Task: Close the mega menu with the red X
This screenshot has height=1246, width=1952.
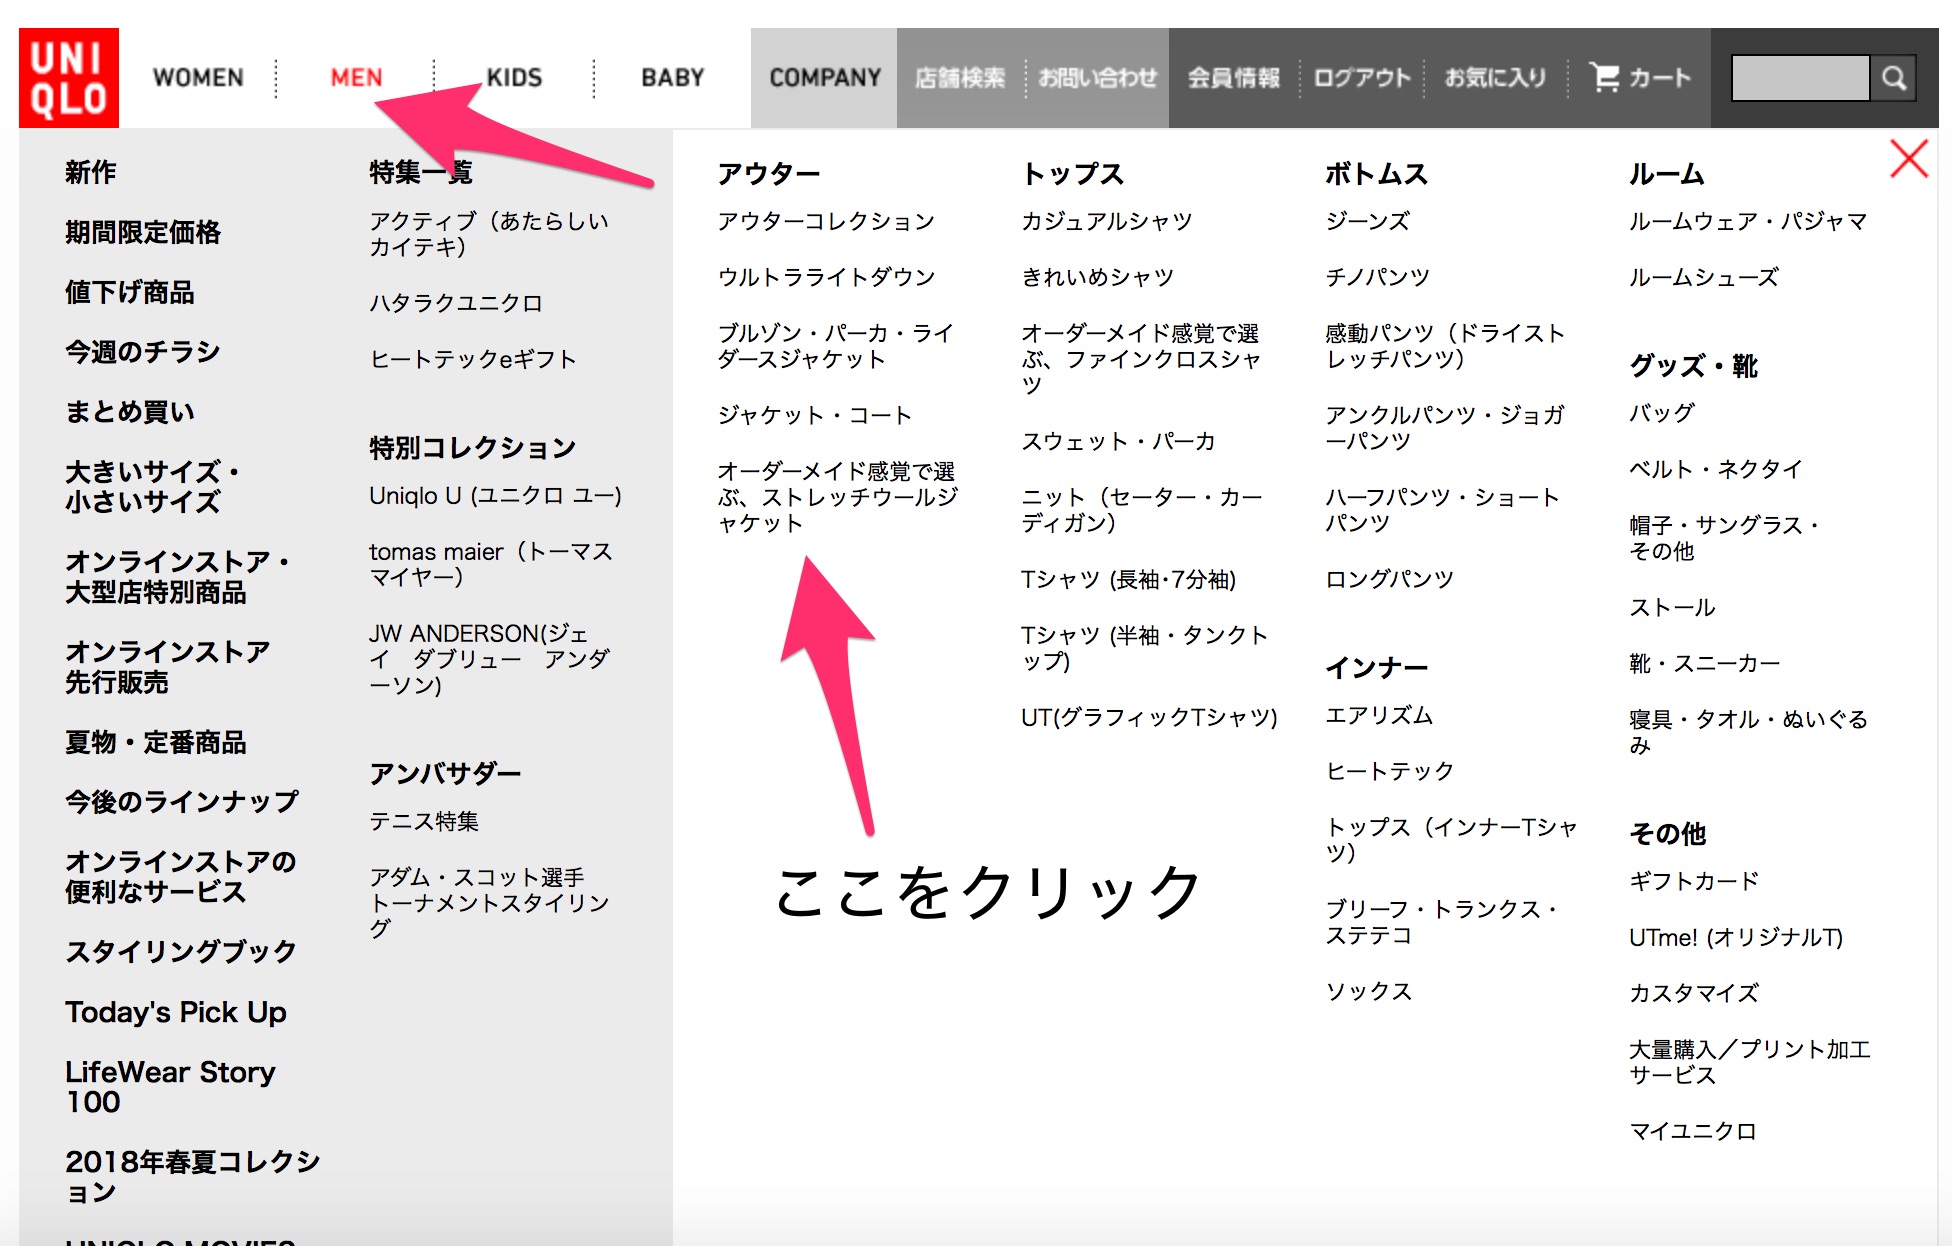Action: point(1909,159)
